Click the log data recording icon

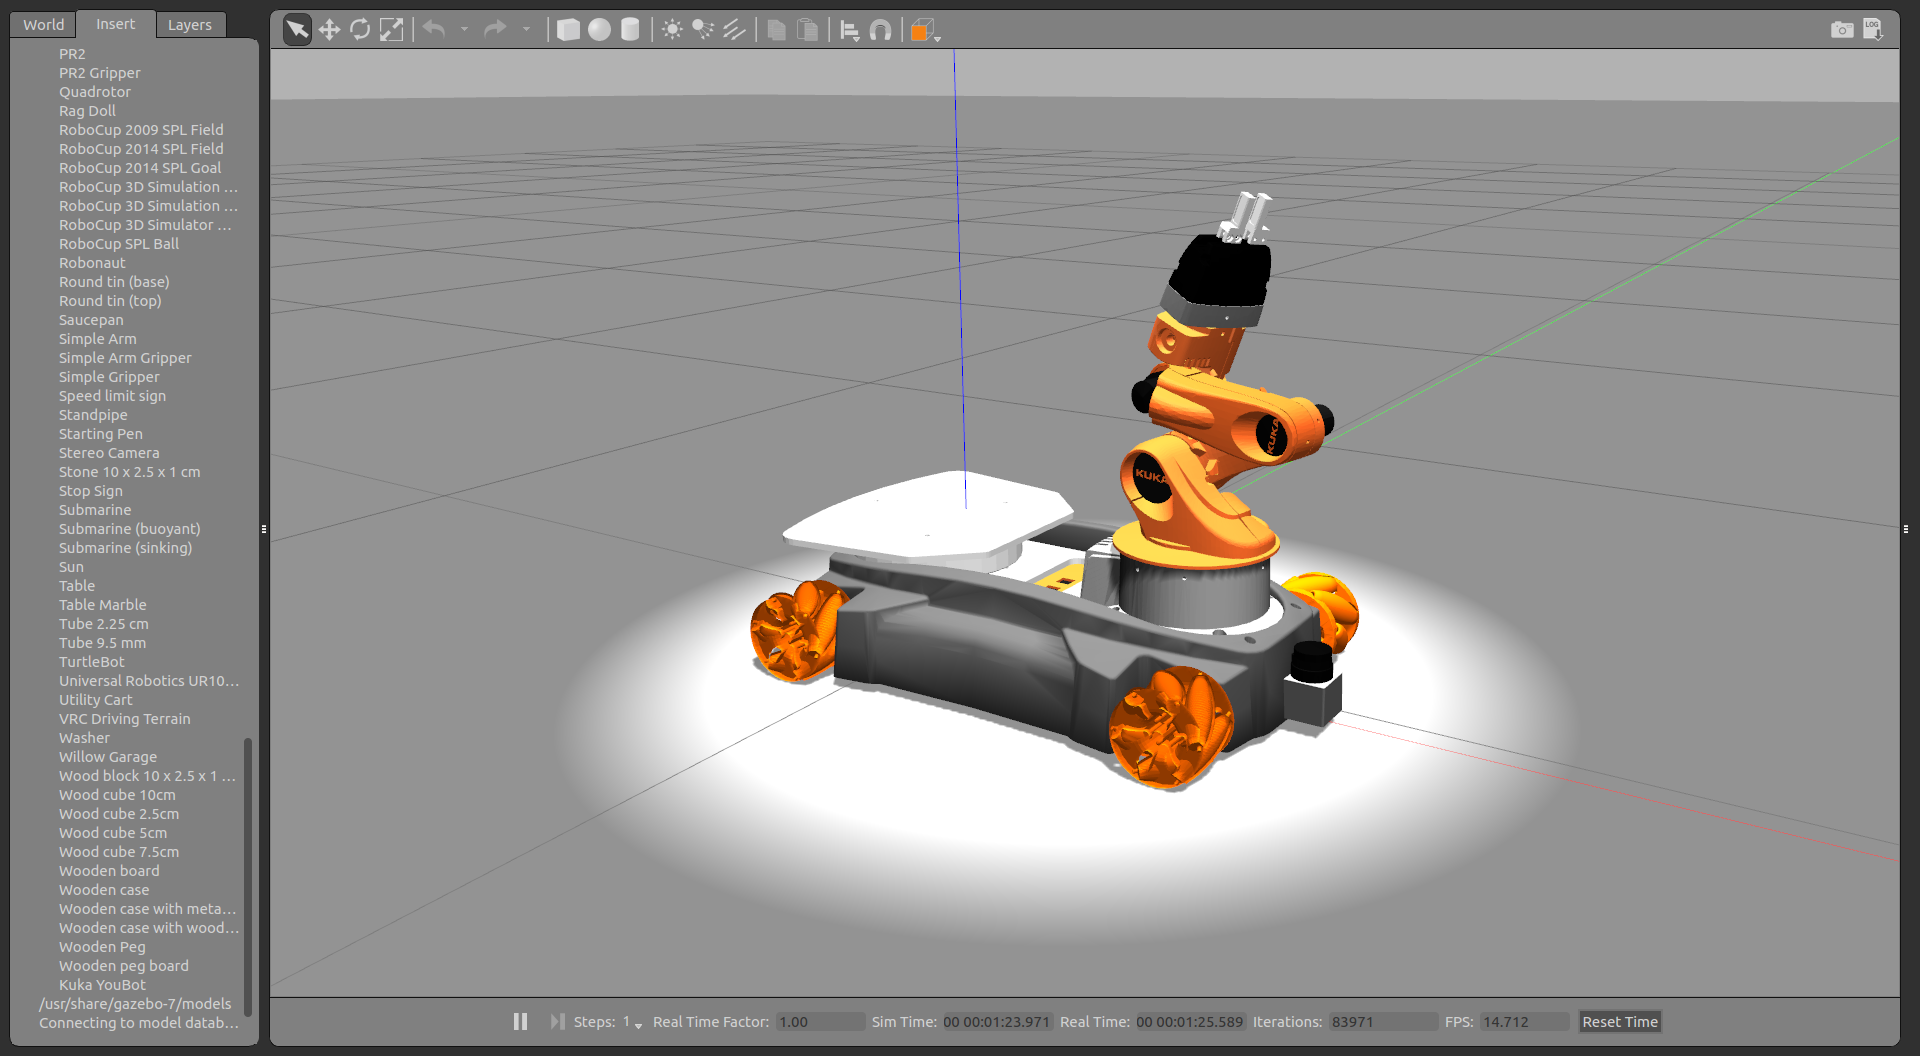click(x=1873, y=30)
